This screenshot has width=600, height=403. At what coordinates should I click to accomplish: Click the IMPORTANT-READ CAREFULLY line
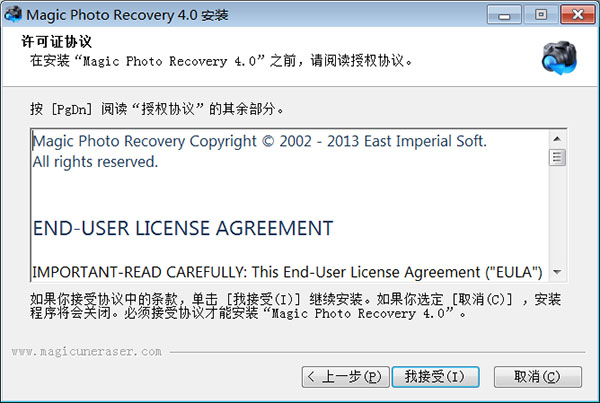point(287,272)
